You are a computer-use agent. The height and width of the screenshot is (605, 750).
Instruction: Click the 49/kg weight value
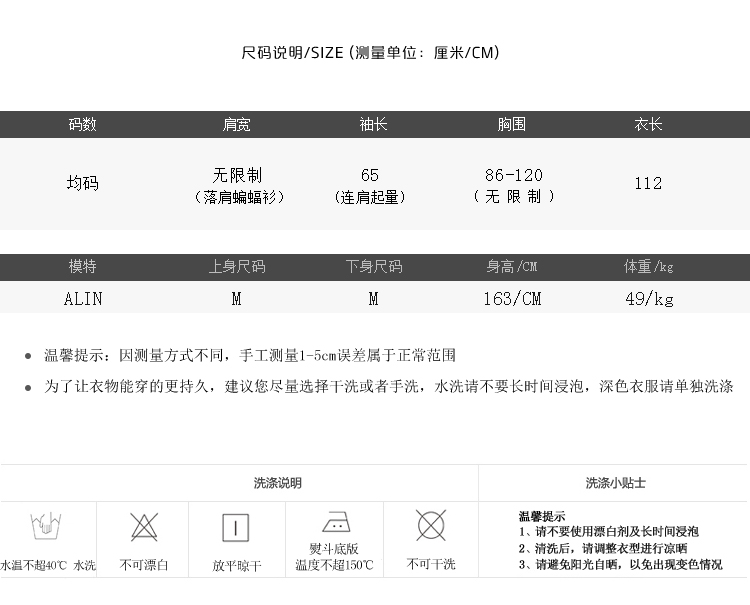pos(649,299)
